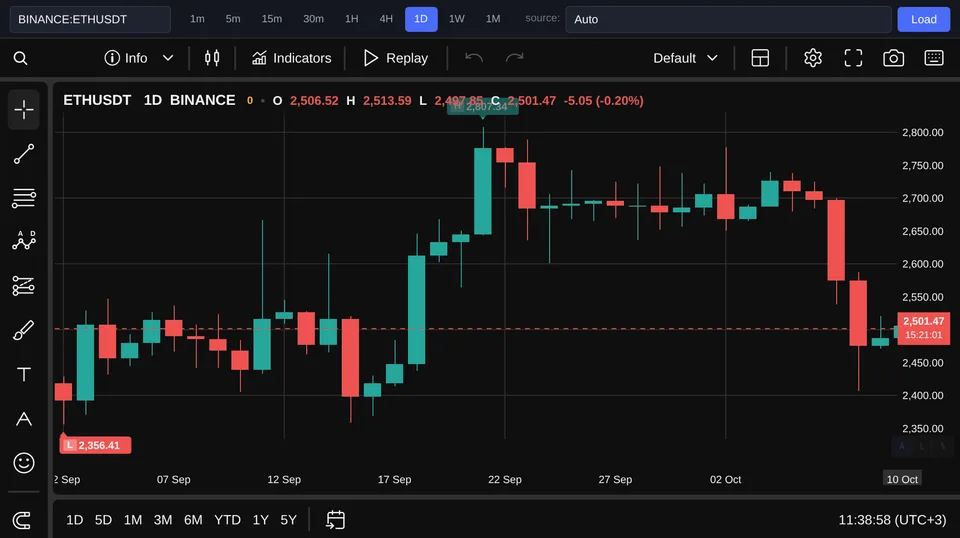Select the trend line tool
The height and width of the screenshot is (538, 960).
tap(24, 154)
